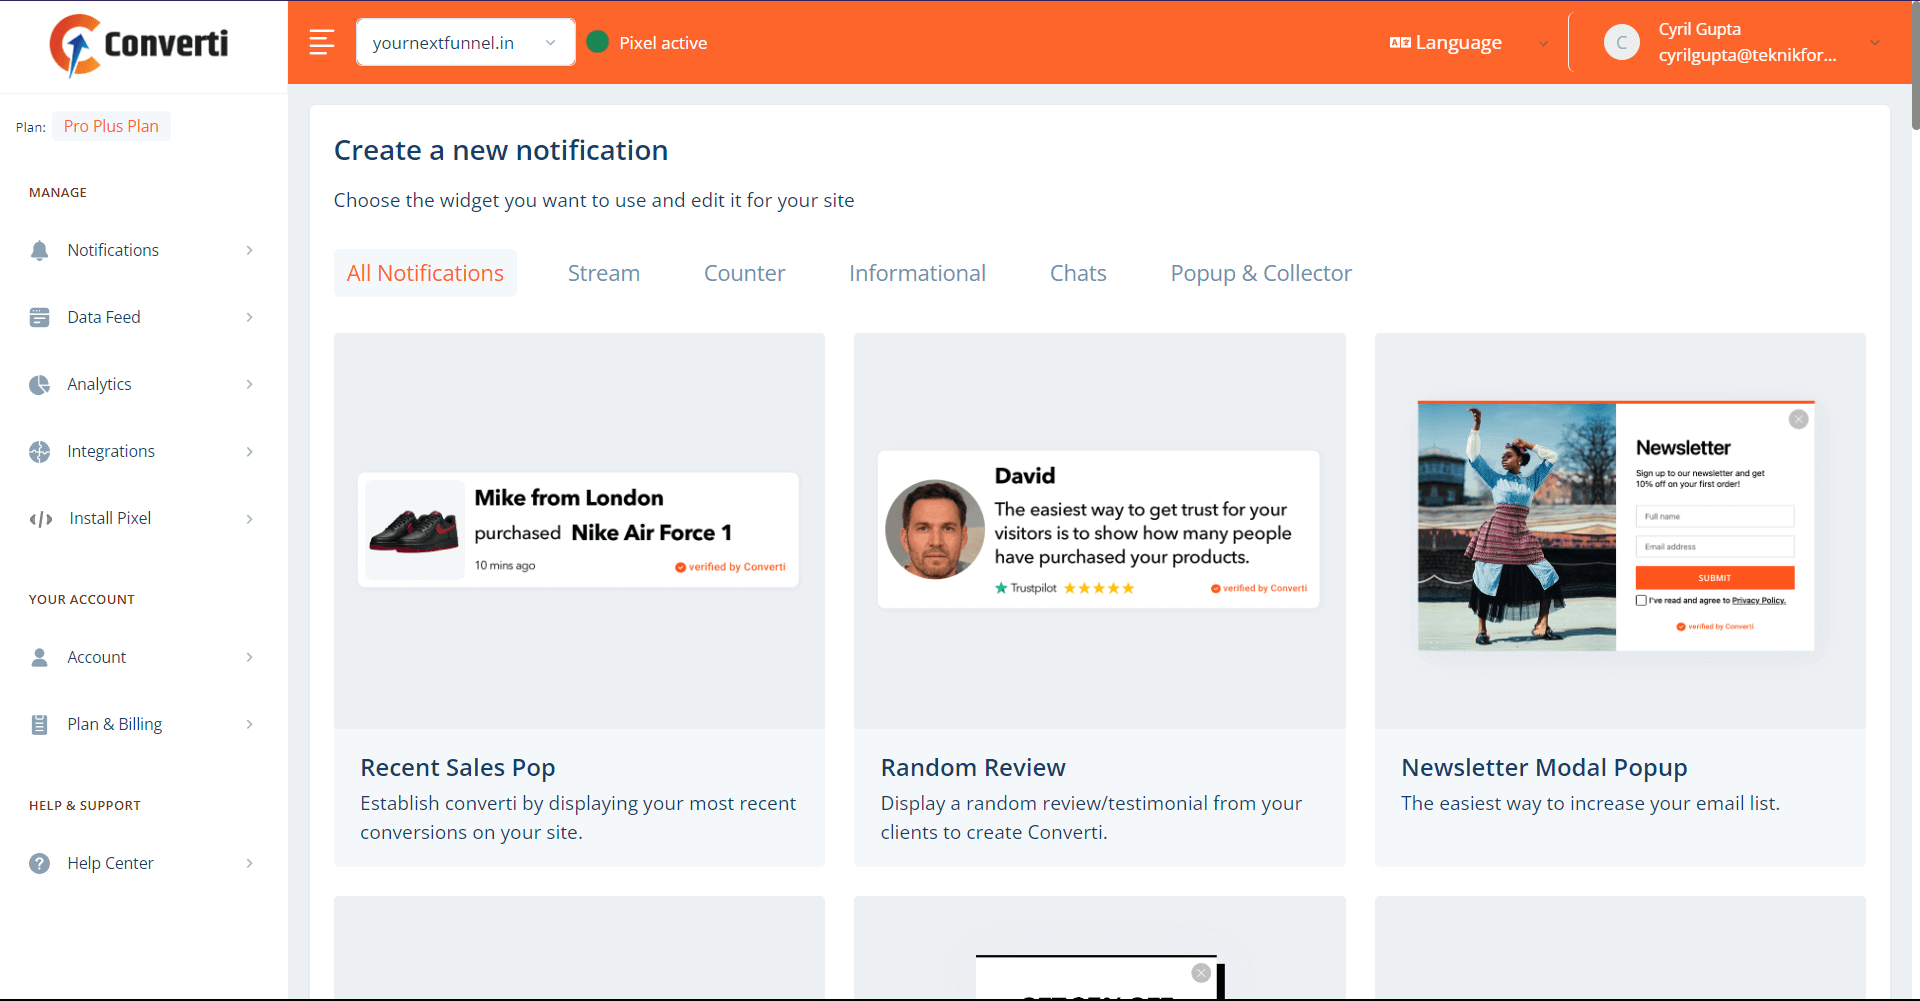The width and height of the screenshot is (1920, 1001).
Task: Open Notifications from the sidebar bell icon
Action: click(39, 250)
